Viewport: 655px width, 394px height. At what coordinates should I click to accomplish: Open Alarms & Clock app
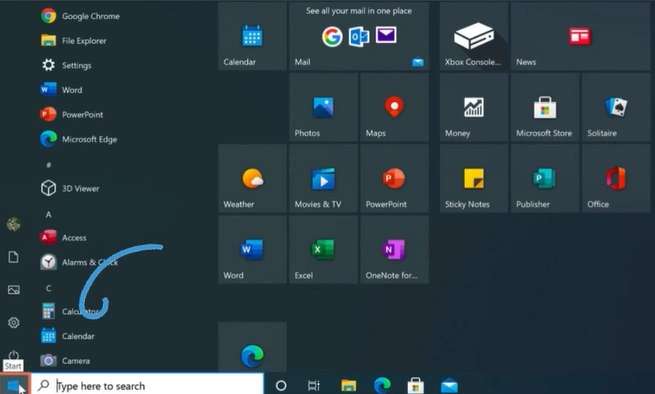pyautogui.click(x=79, y=262)
